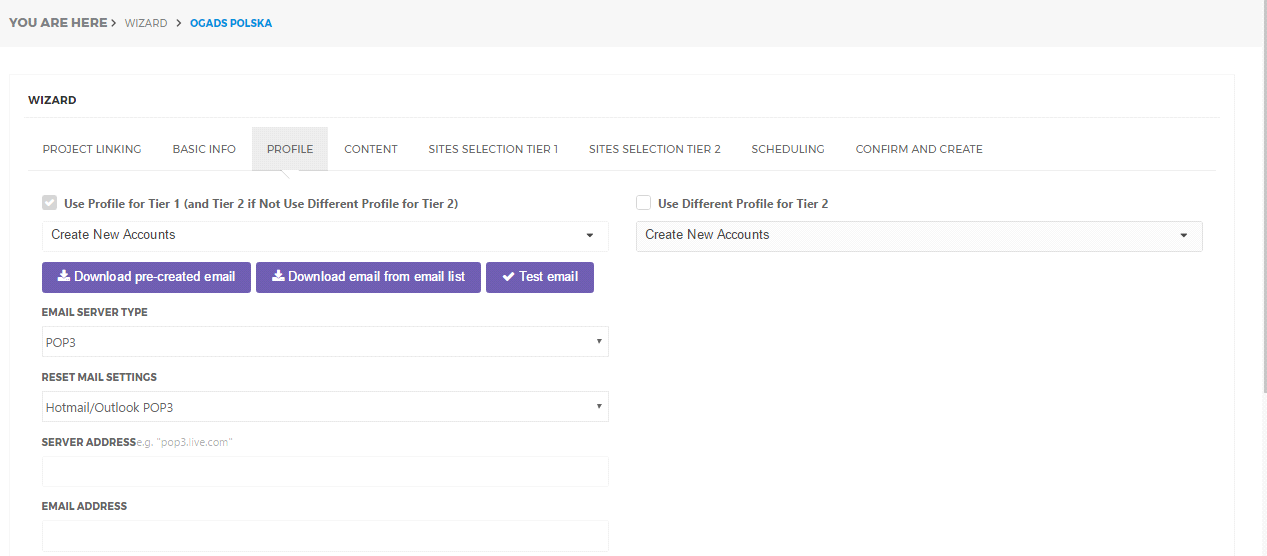Click Download pre-created email button
1267x556 pixels.
[x=146, y=277]
